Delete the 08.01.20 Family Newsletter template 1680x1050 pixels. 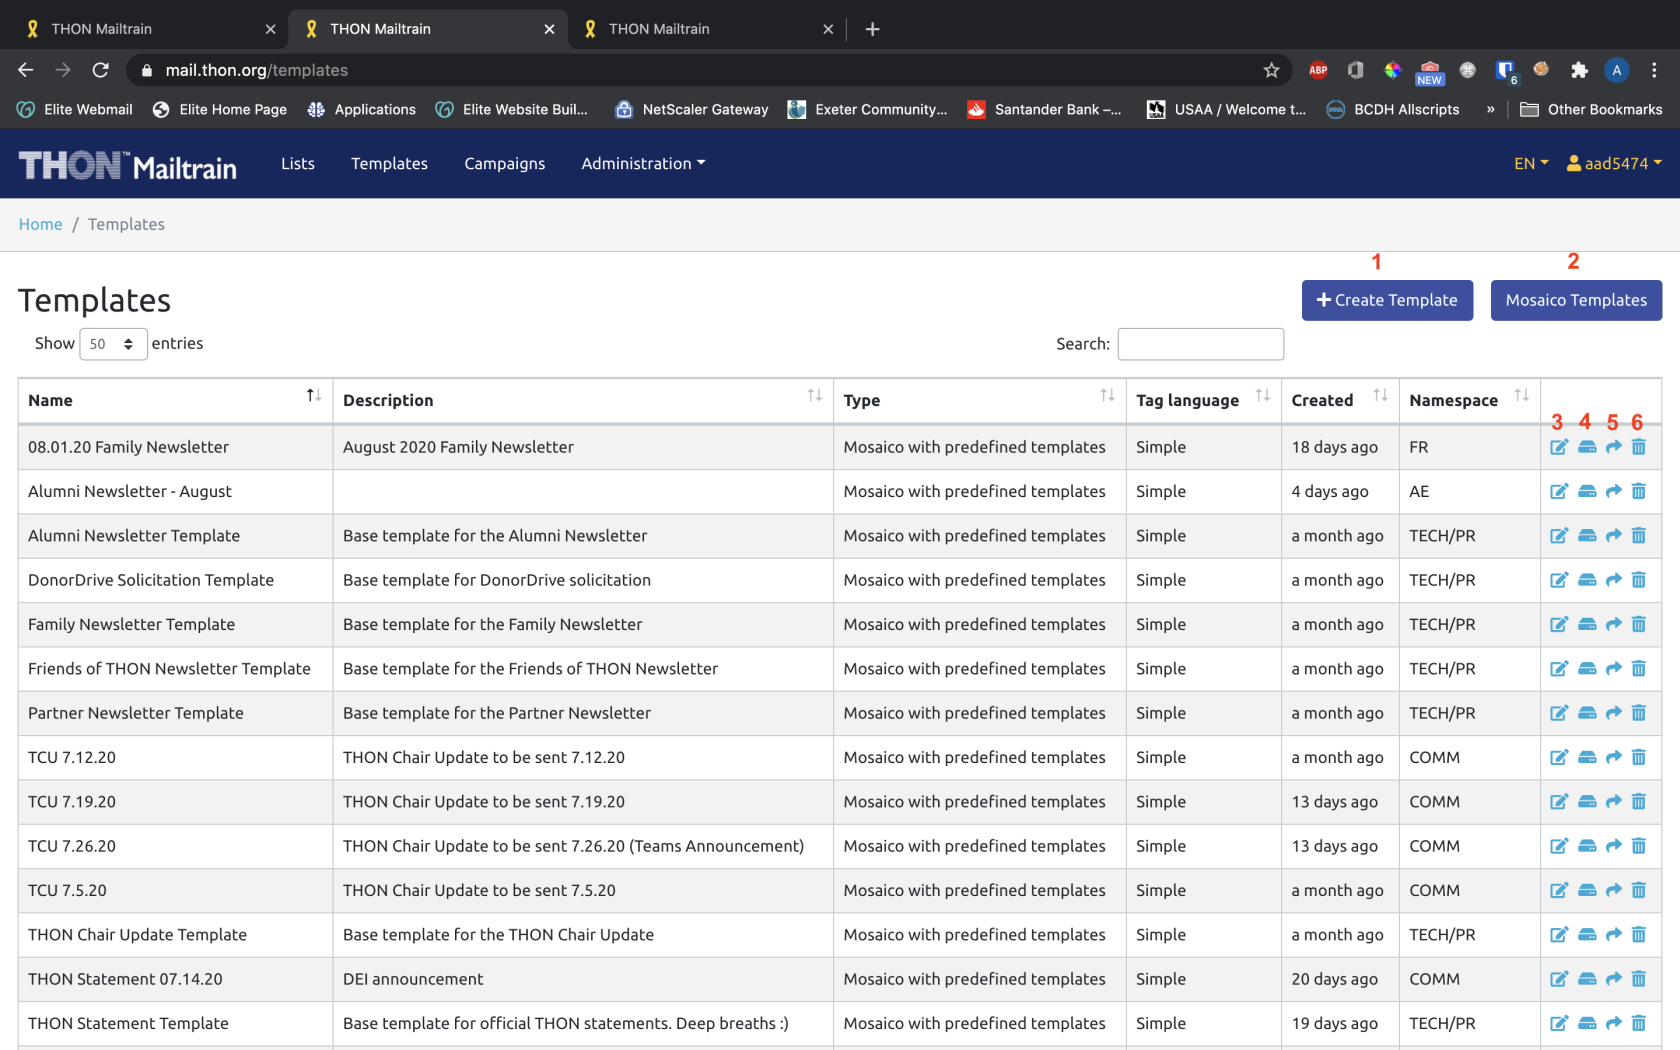click(x=1639, y=447)
